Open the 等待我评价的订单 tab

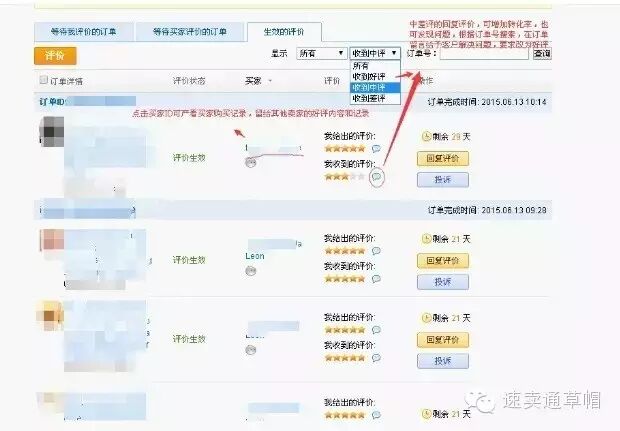pos(83,32)
